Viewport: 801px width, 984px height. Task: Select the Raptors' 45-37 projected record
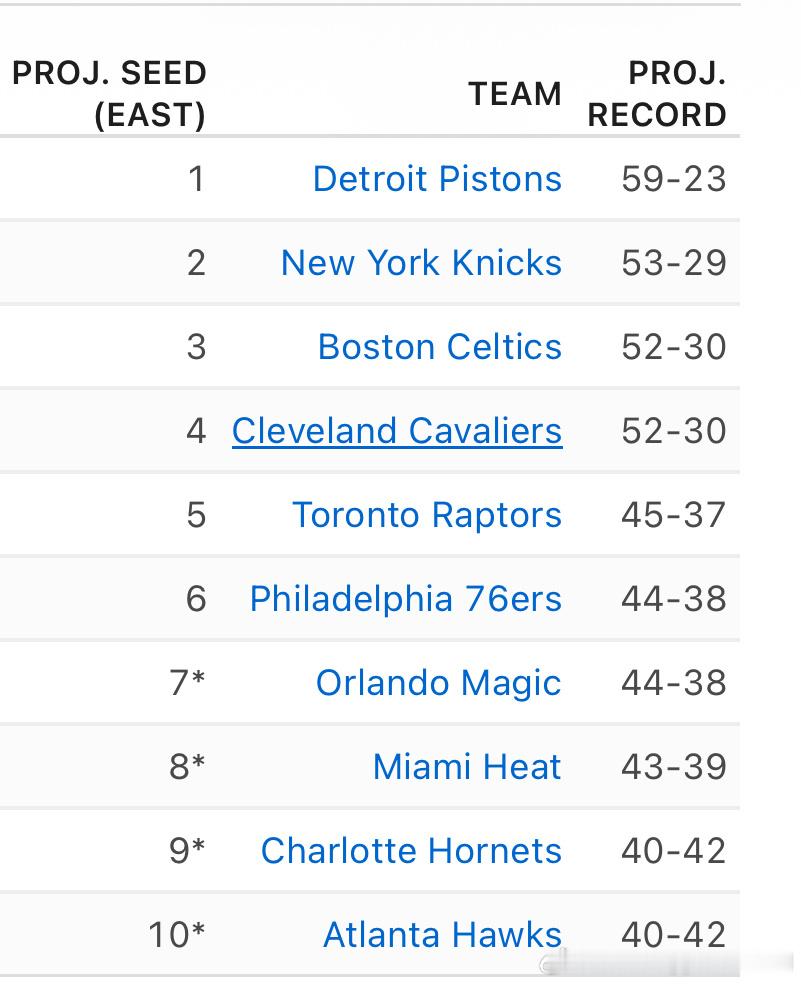[673, 515]
